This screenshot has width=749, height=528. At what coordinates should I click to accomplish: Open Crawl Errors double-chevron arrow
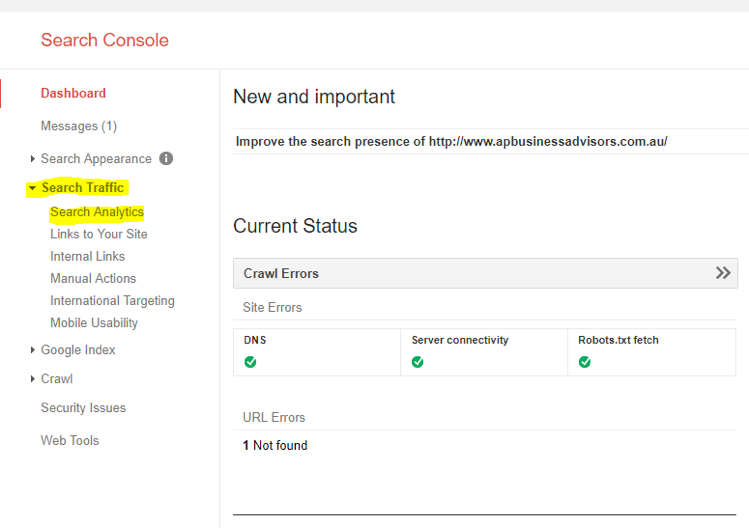pos(723,273)
